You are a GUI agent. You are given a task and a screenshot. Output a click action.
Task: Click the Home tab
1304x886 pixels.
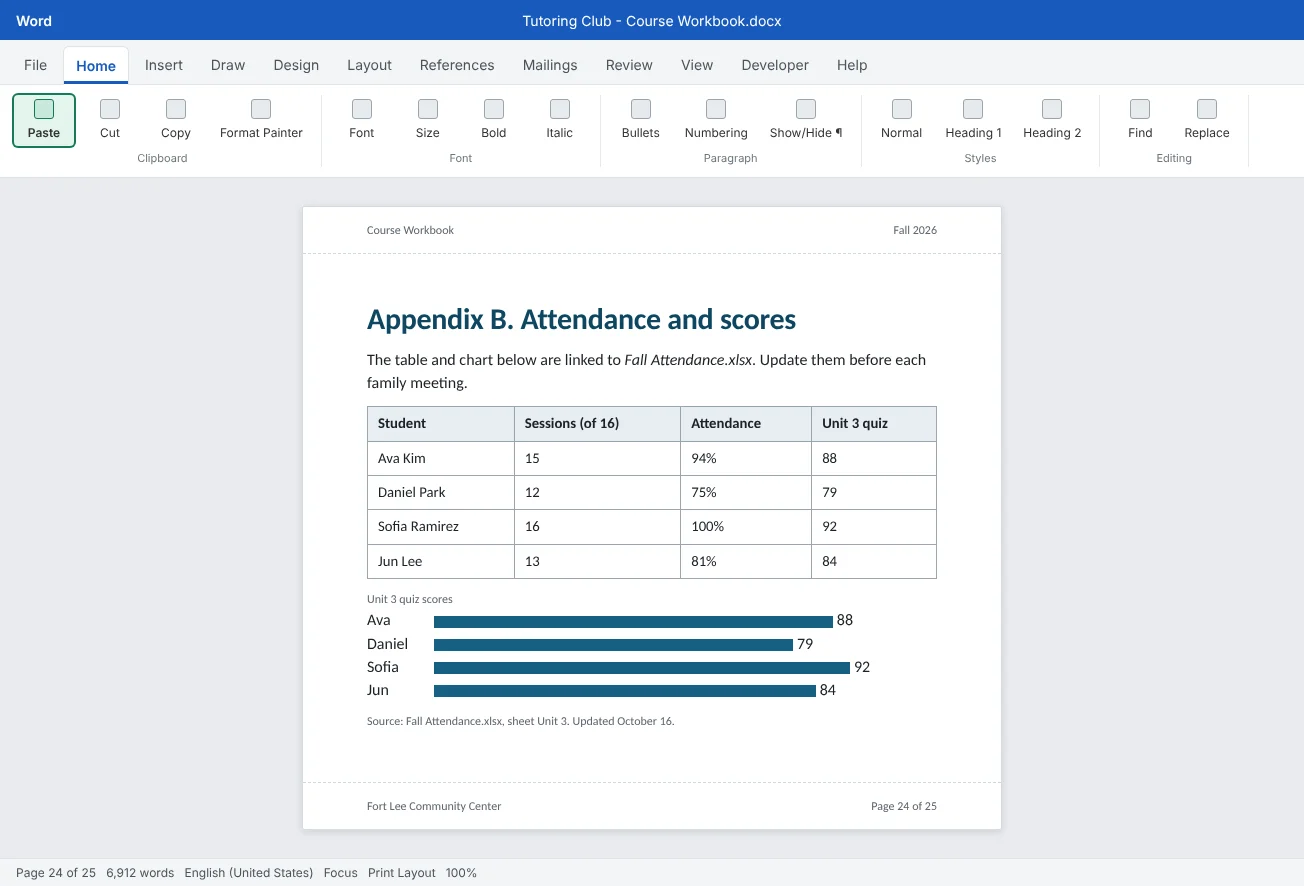[x=96, y=66]
